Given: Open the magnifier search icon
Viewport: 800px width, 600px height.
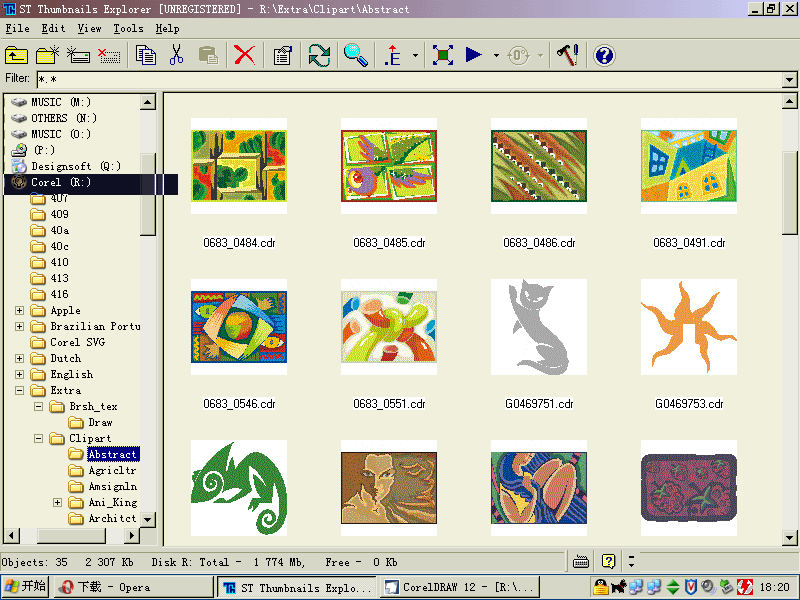Looking at the screenshot, I should [x=356, y=55].
